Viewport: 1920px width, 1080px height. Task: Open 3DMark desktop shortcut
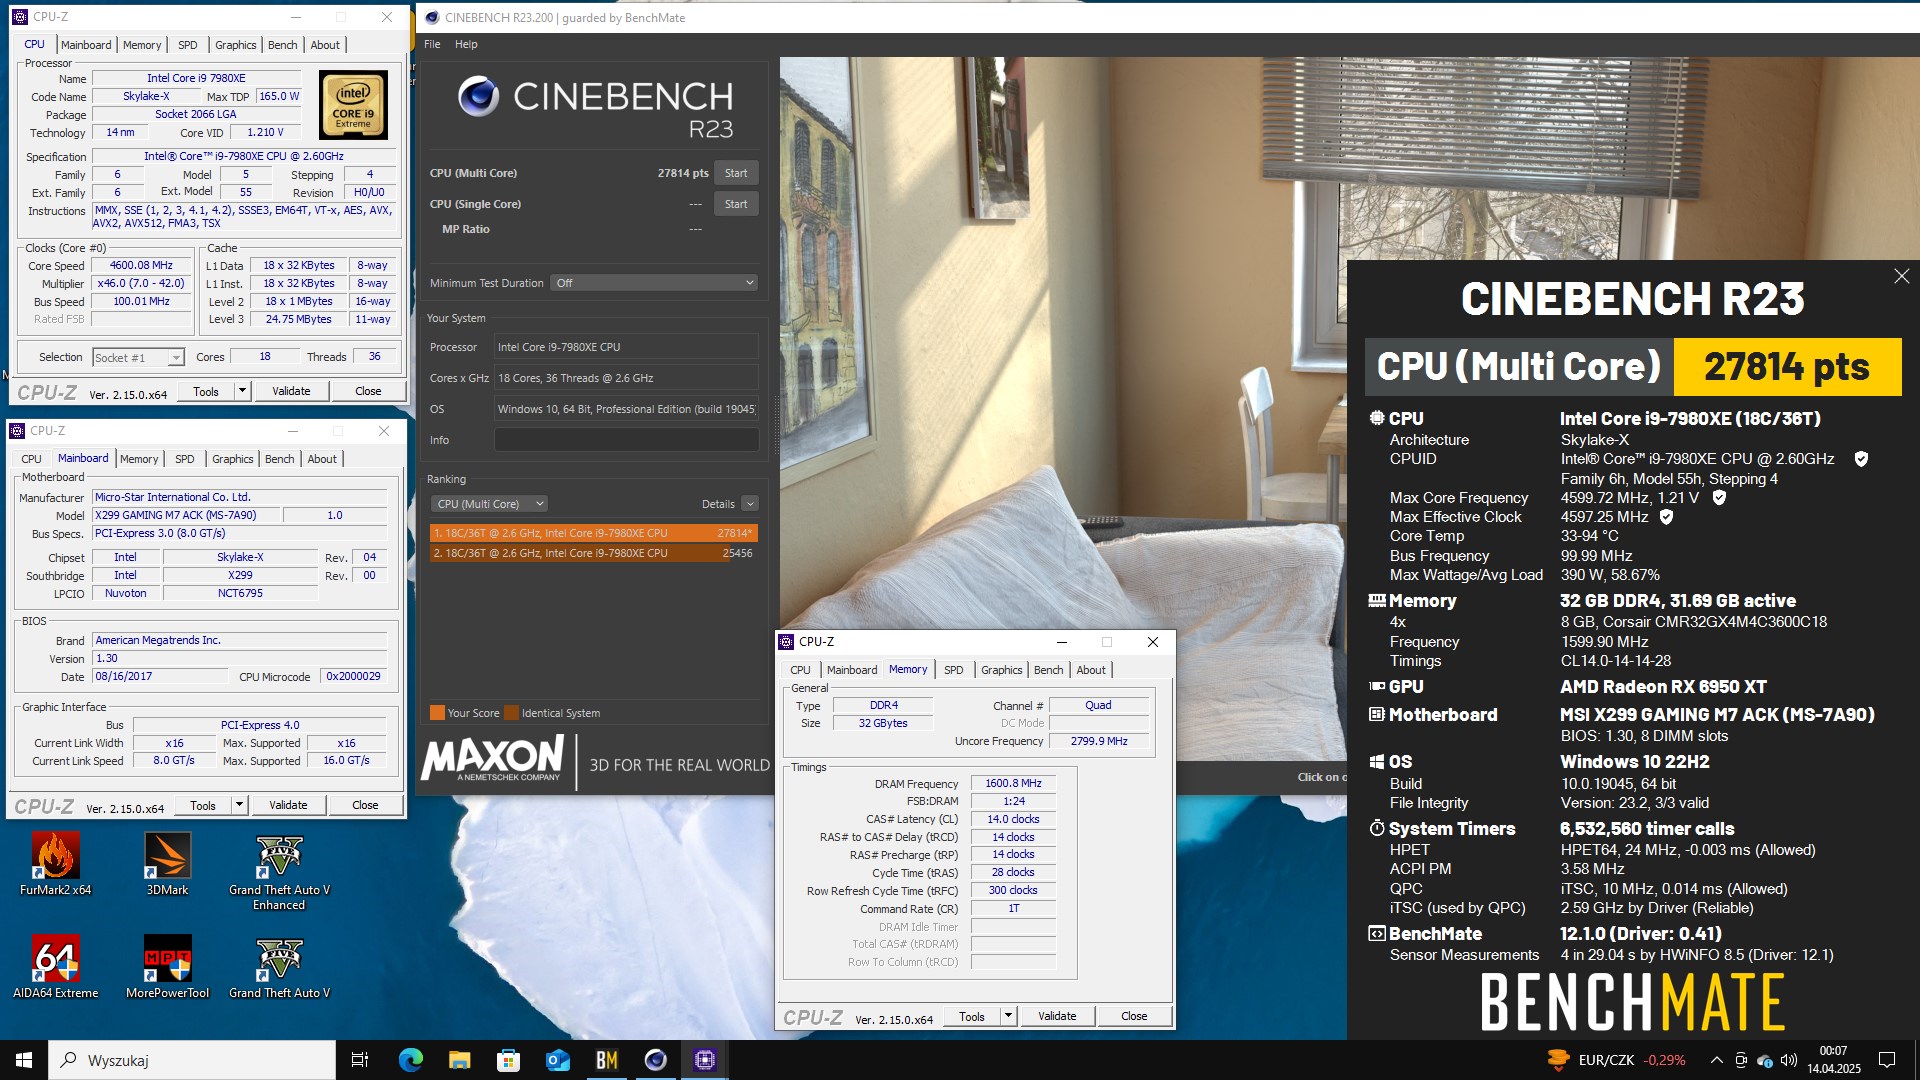tap(167, 864)
